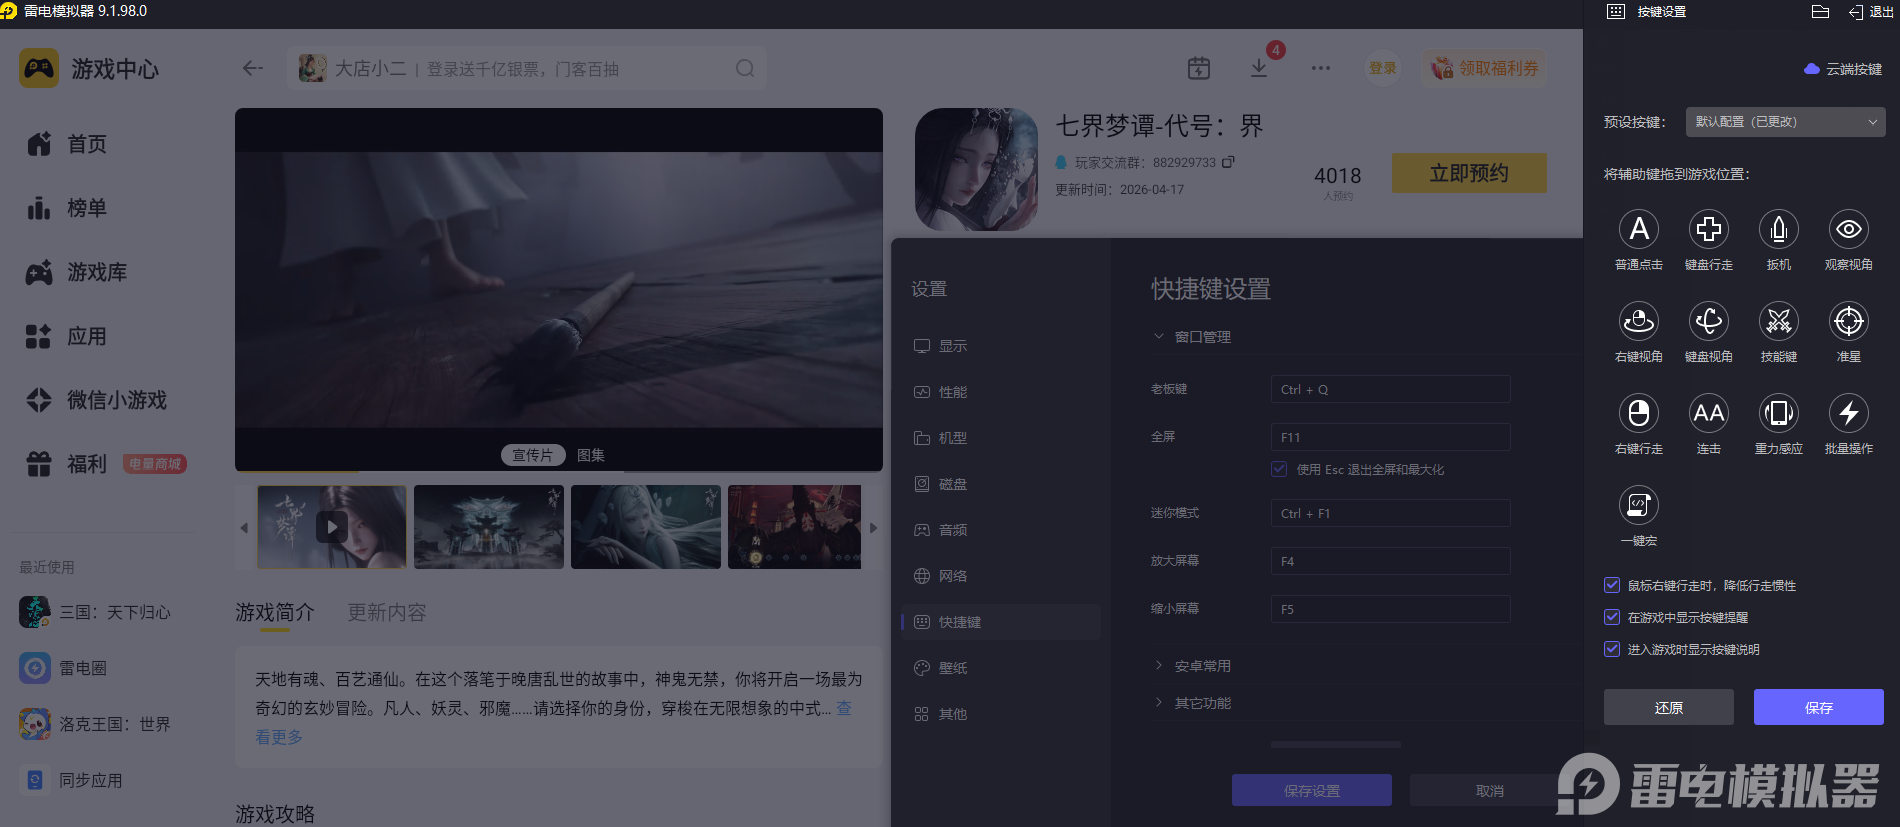Switch to 更新内容 tab
Screen dimensions: 1900x827
(386, 612)
